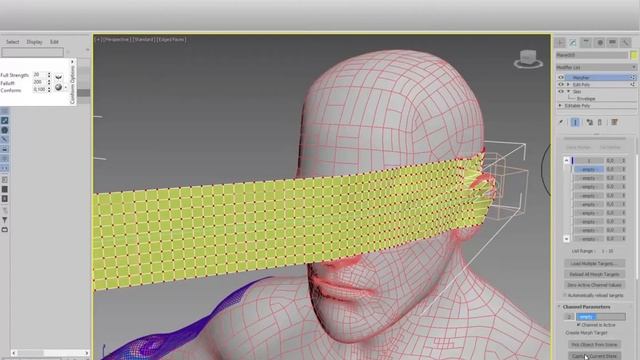This screenshot has width=640, height=360.
Task: Open the Create tab in command panel
Action: [561, 42]
